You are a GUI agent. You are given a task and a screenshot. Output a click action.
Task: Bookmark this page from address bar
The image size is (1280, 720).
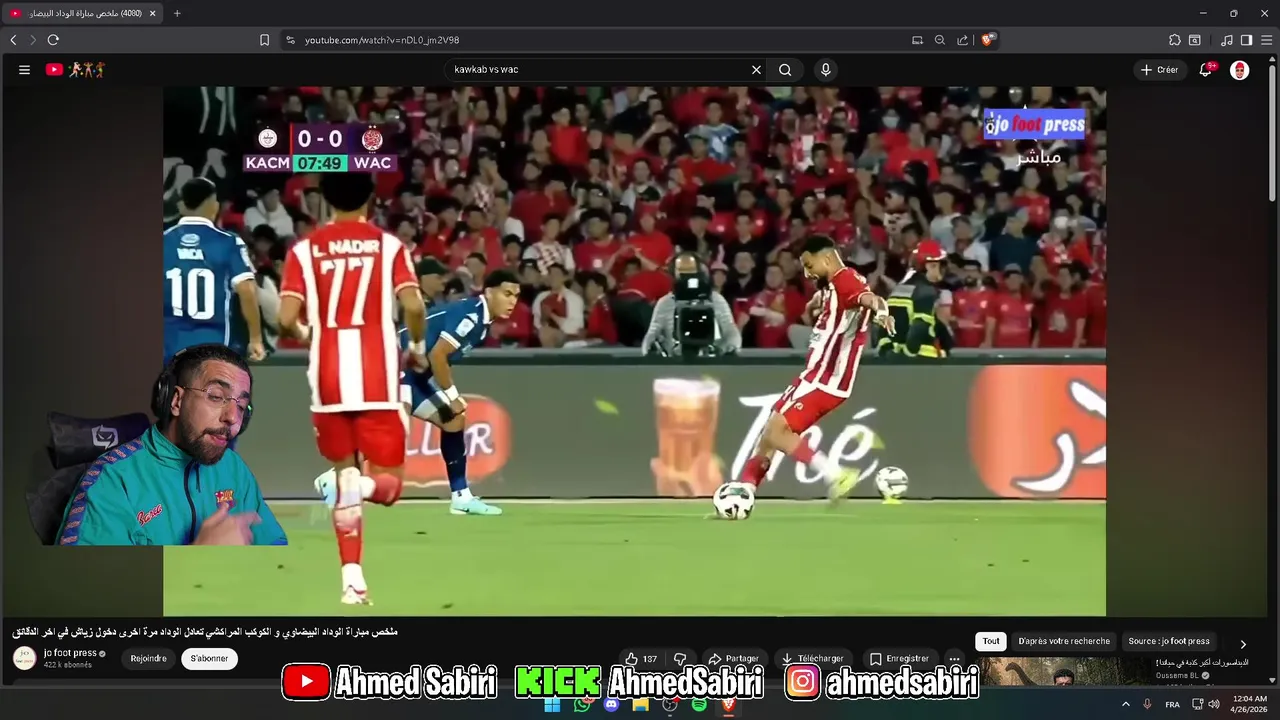tap(264, 40)
